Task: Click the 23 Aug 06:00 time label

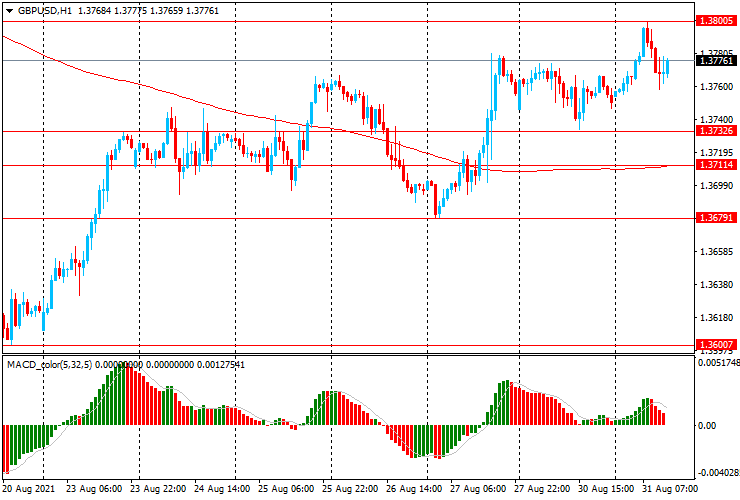Action: (94, 488)
